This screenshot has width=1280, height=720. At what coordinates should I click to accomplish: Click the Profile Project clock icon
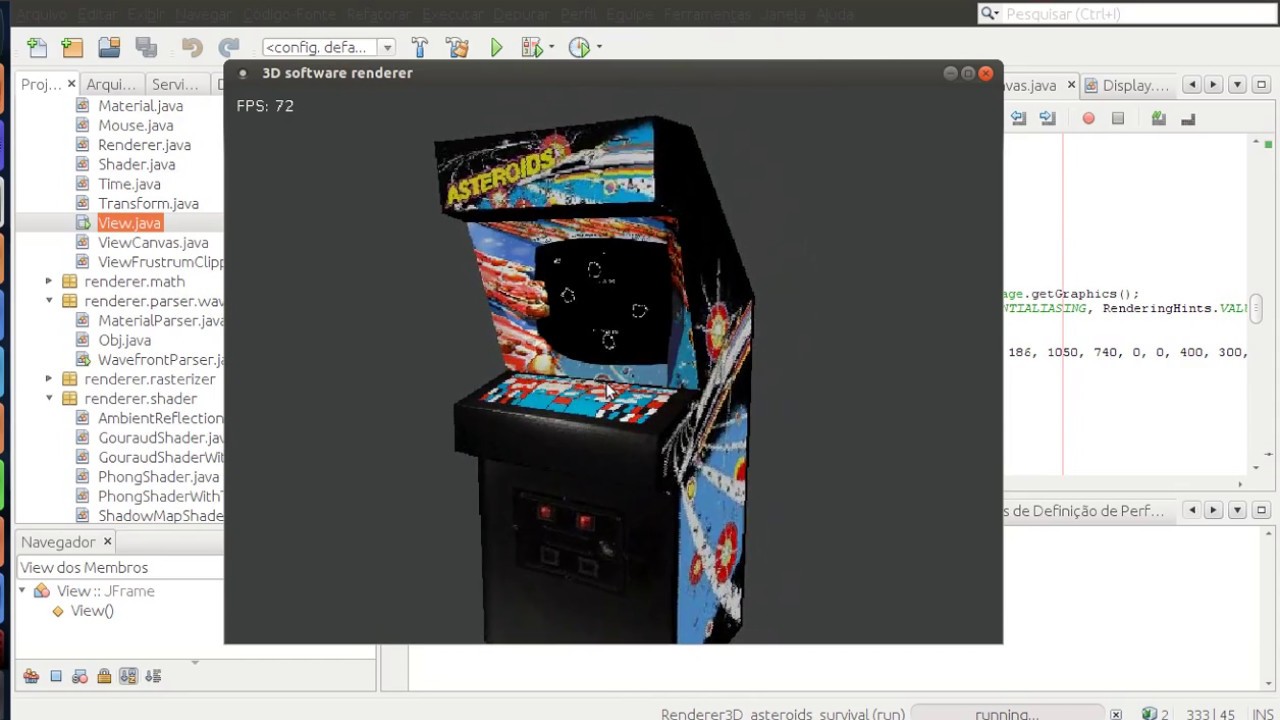(579, 47)
